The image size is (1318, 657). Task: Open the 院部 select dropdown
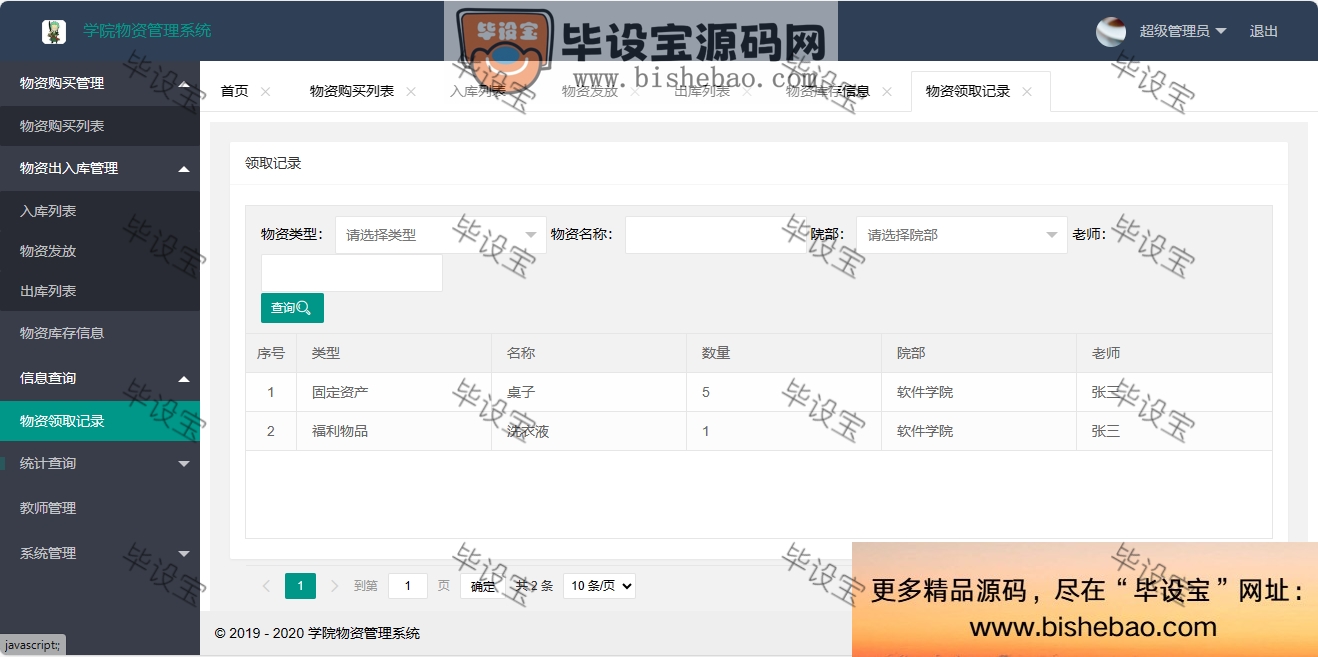pyautogui.click(x=962, y=235)
